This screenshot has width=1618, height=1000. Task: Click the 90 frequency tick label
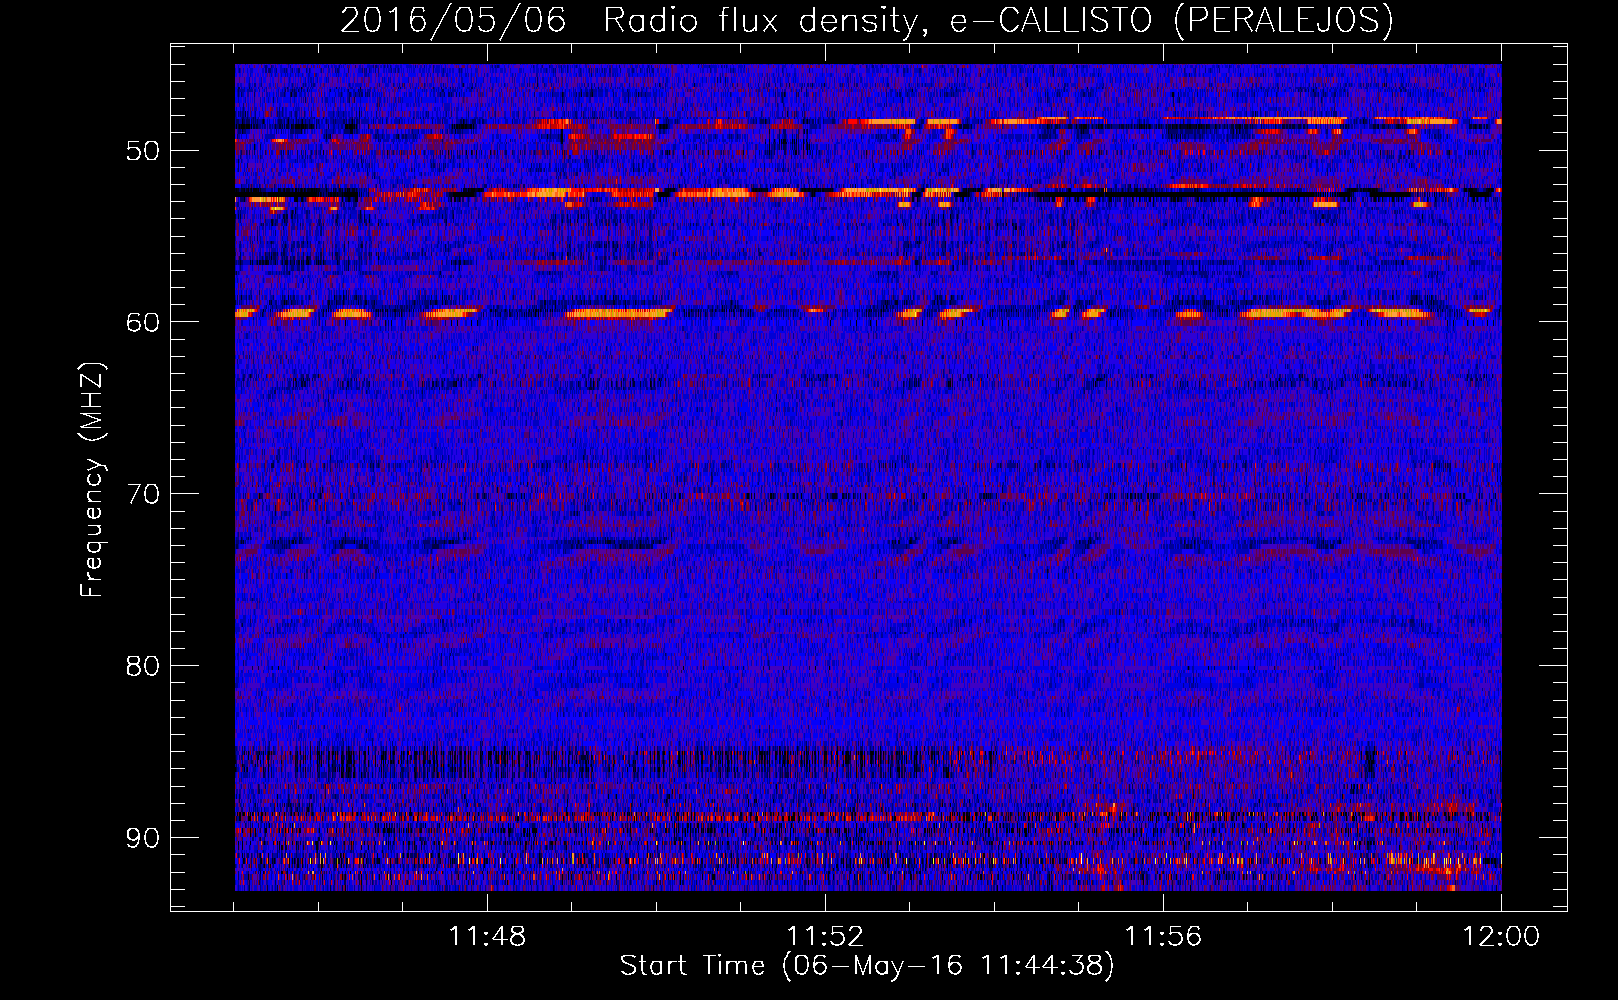coord(142,838)
